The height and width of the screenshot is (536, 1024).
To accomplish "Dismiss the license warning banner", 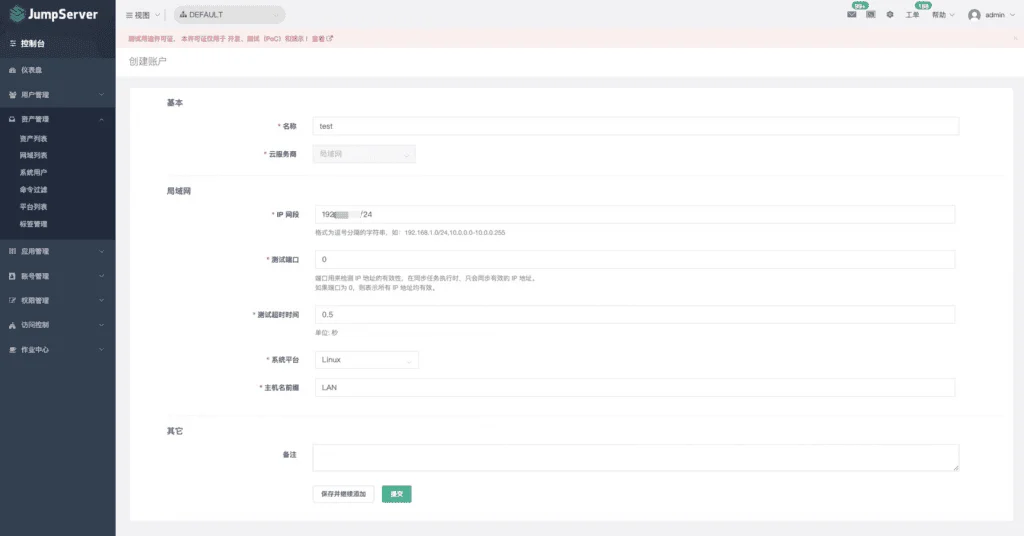I will click(1015, 39).
